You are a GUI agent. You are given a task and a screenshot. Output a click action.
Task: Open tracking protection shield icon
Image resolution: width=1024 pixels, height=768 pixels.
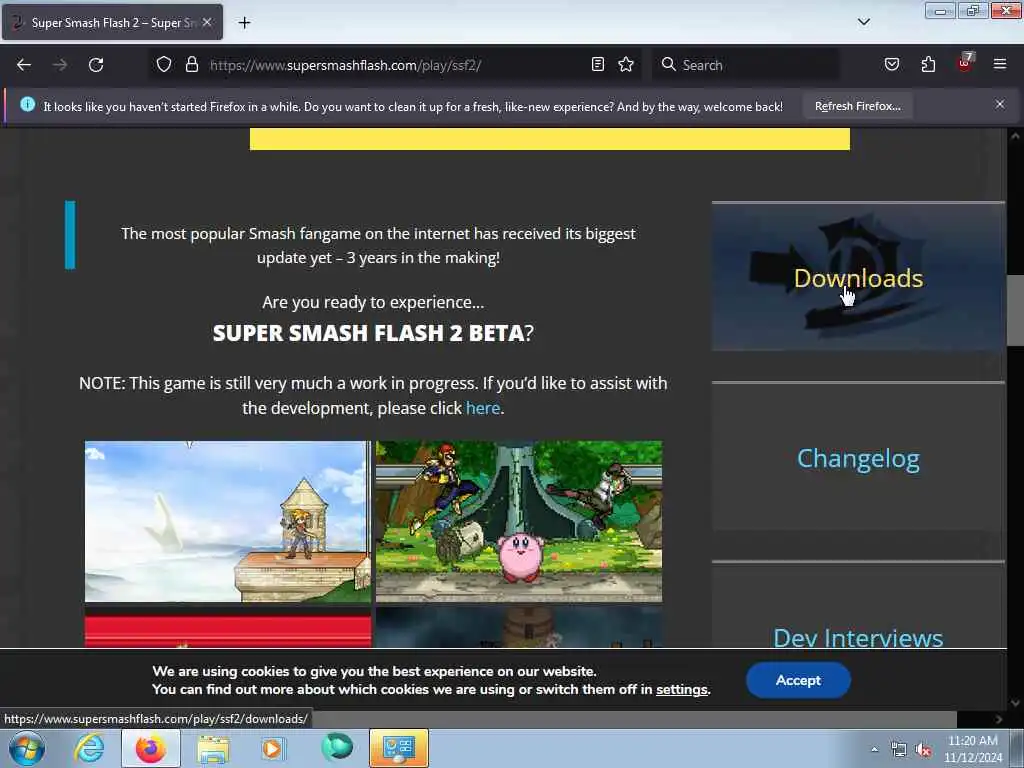(164, 65)
